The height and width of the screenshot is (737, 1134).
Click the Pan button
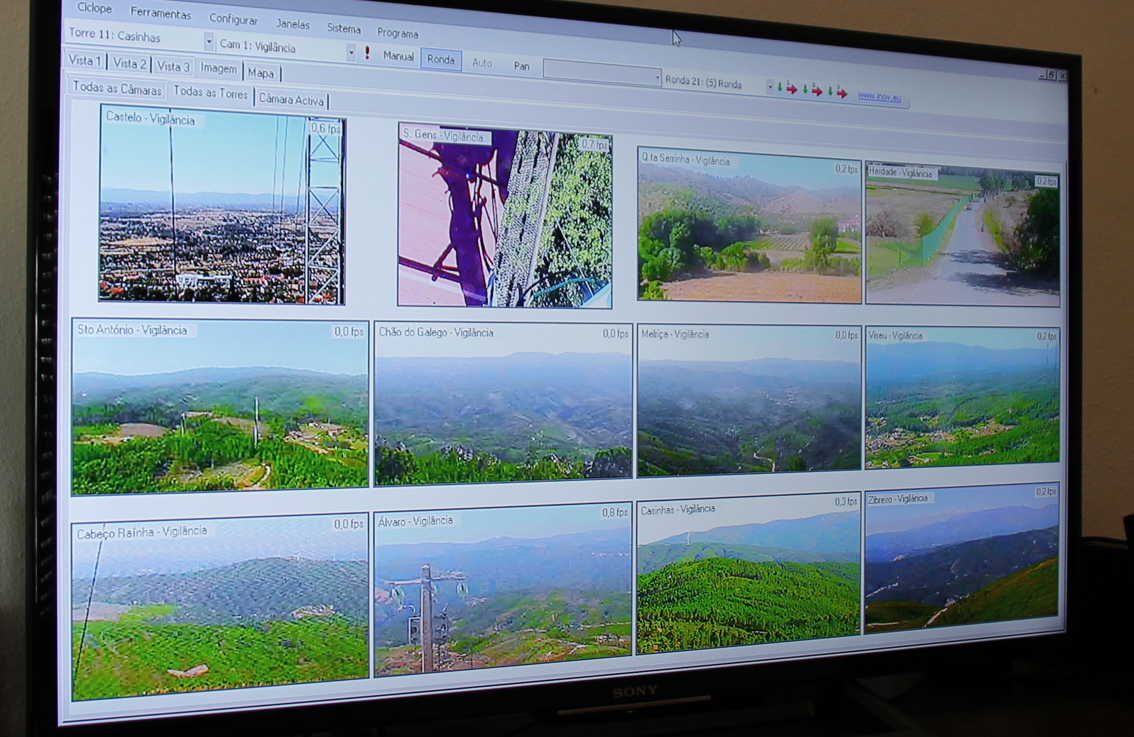point(521,66)
